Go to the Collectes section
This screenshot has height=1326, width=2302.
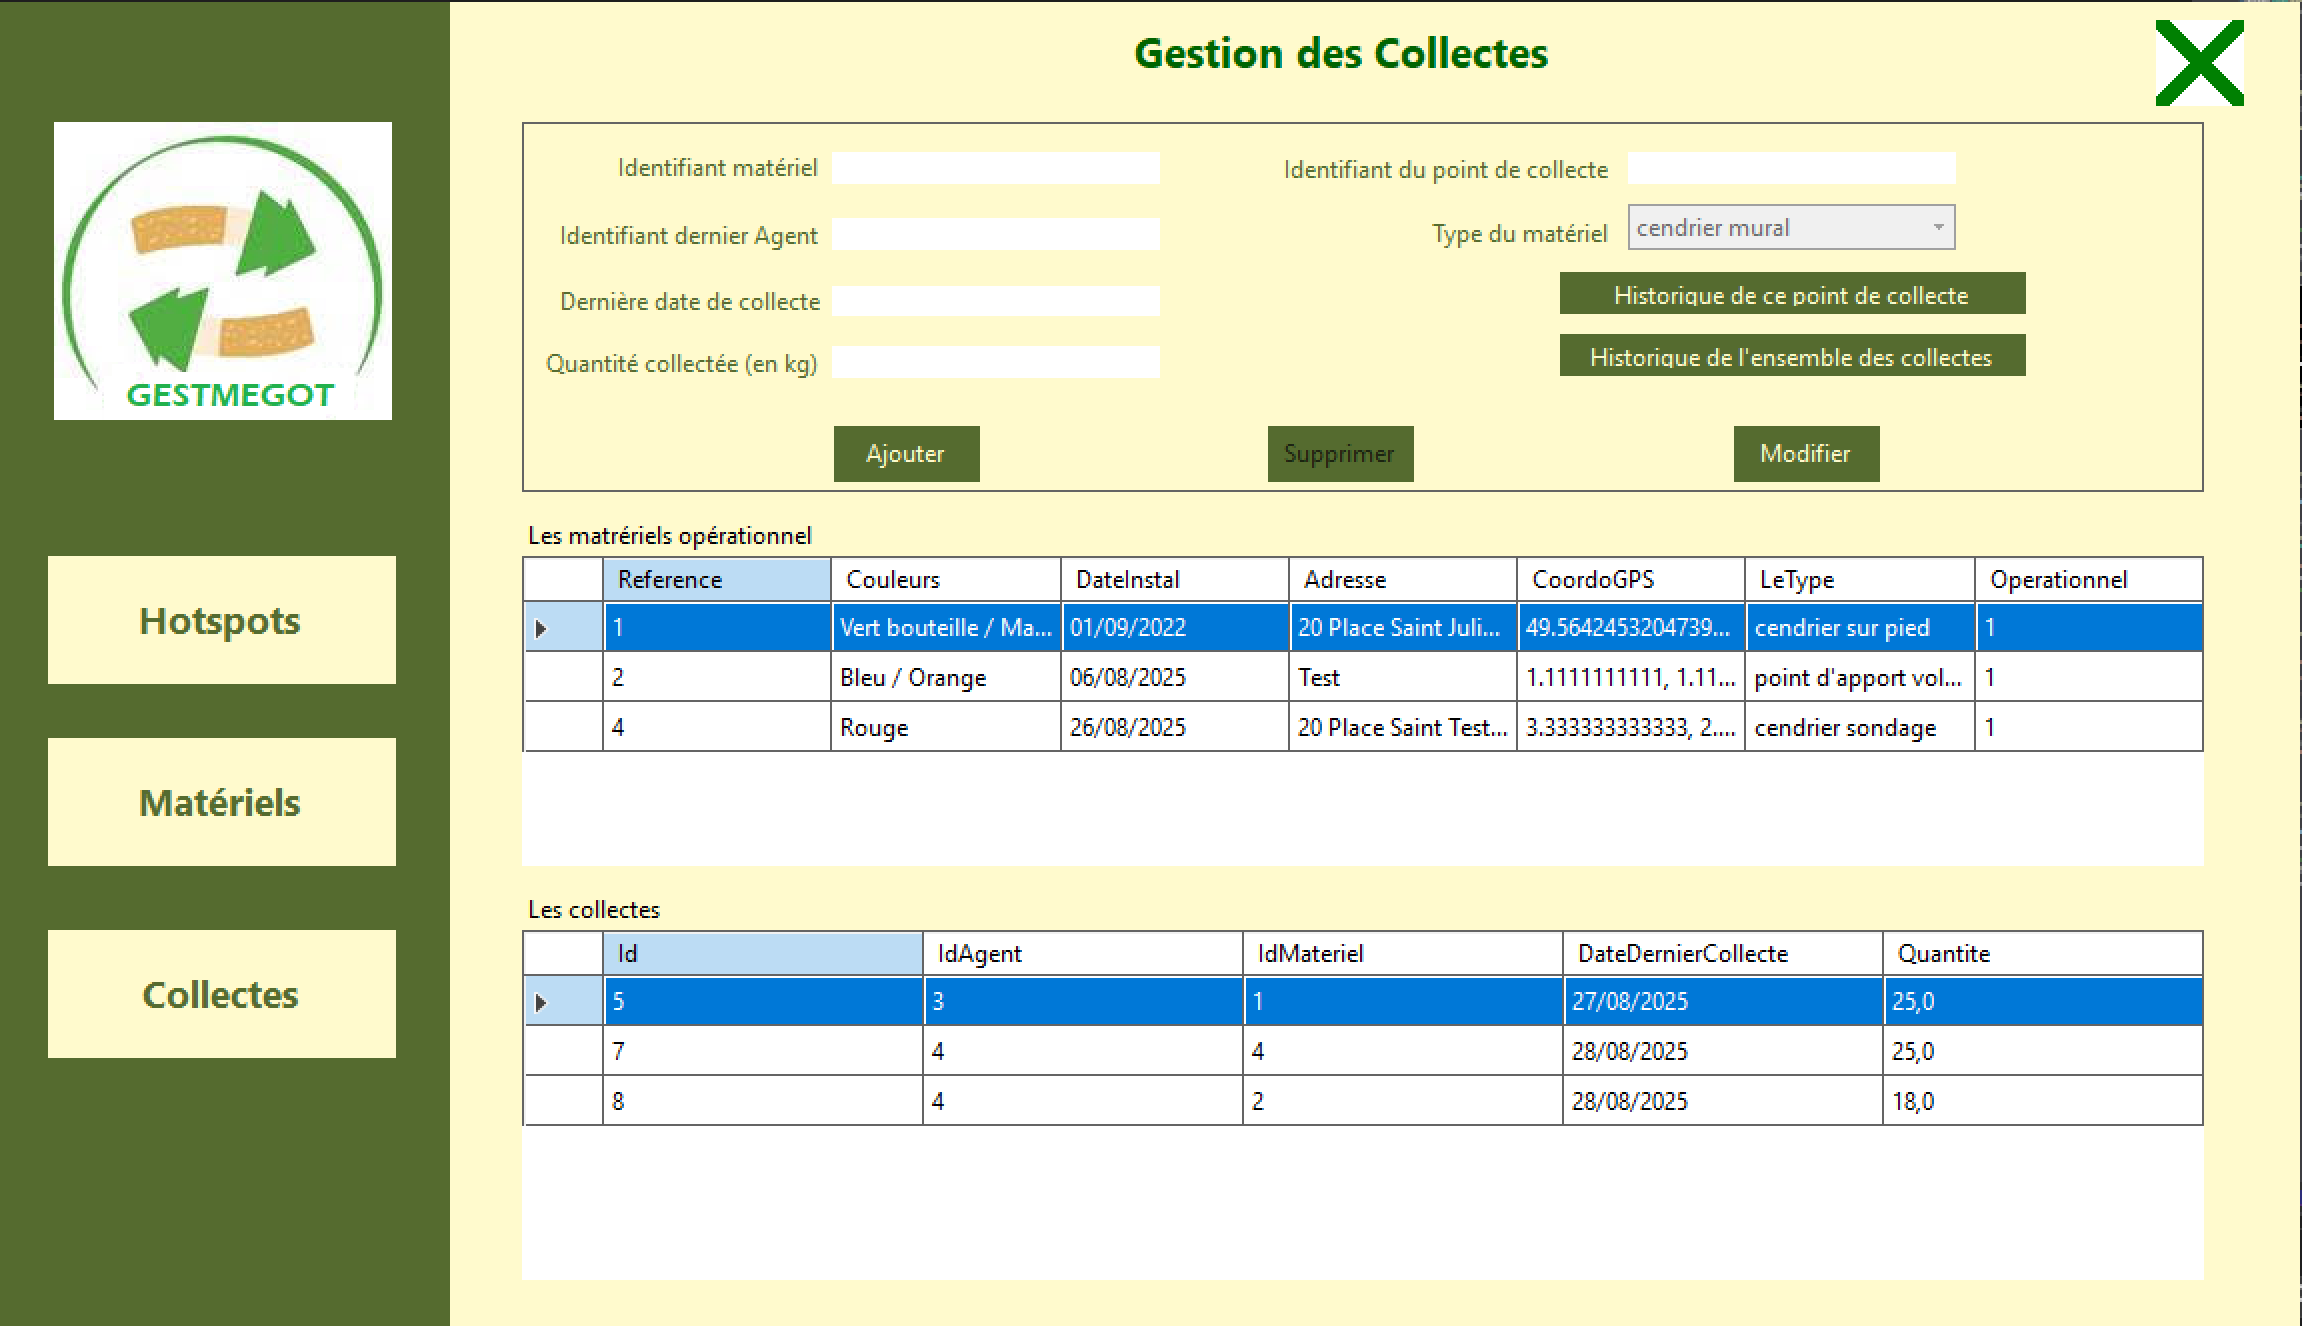click(x=221, y=995)
